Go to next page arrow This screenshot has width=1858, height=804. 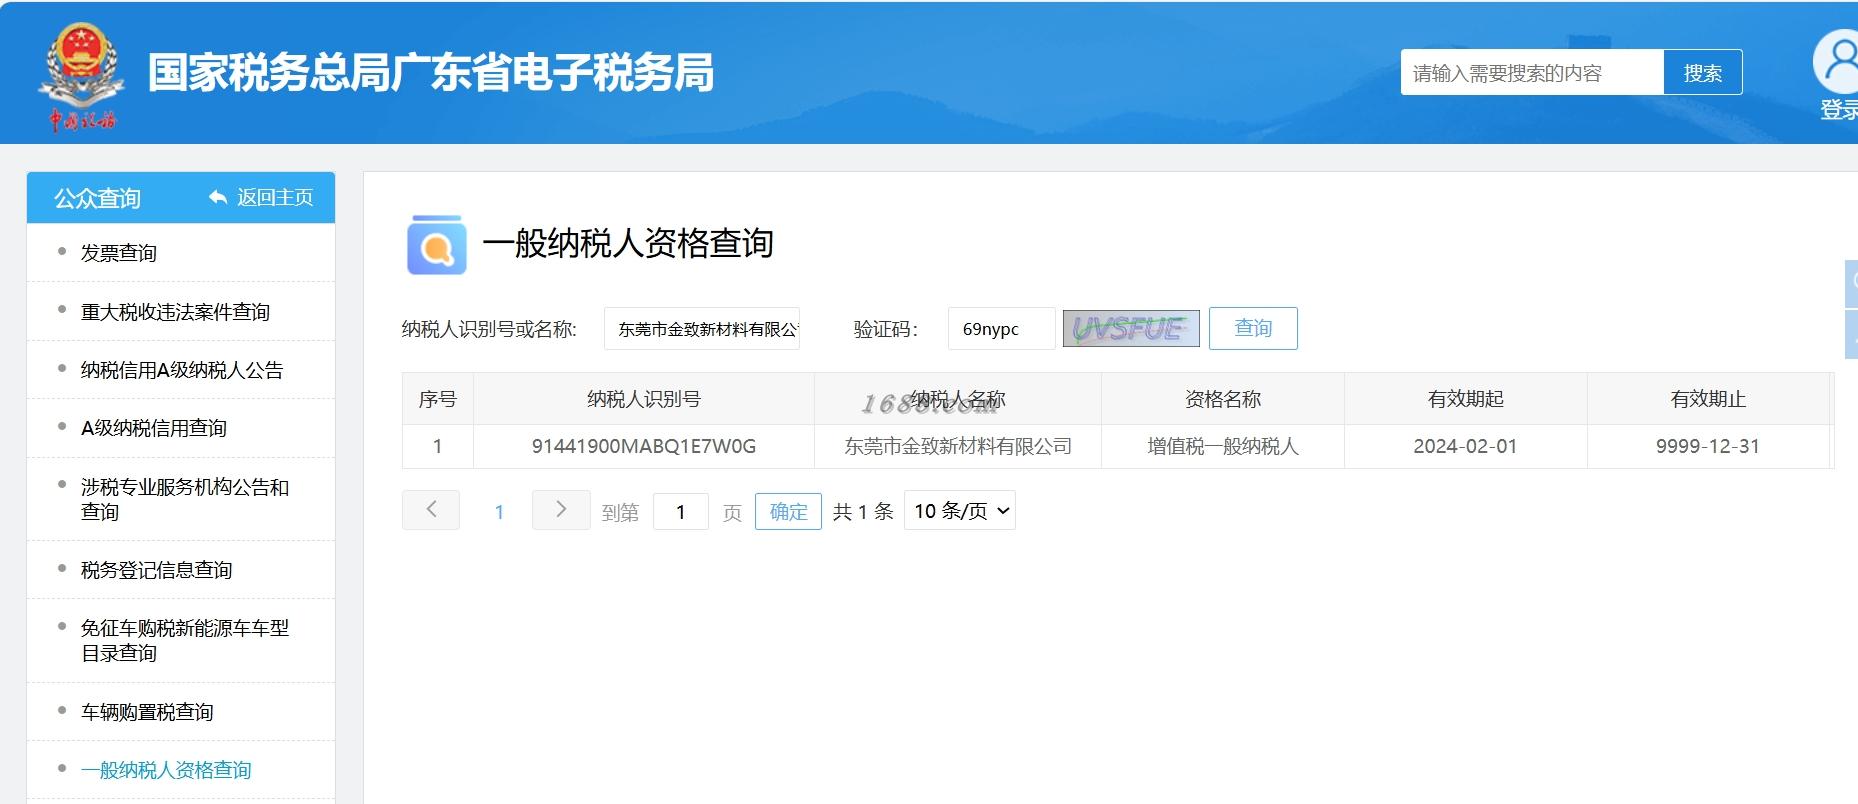click(x=561, y=510)
